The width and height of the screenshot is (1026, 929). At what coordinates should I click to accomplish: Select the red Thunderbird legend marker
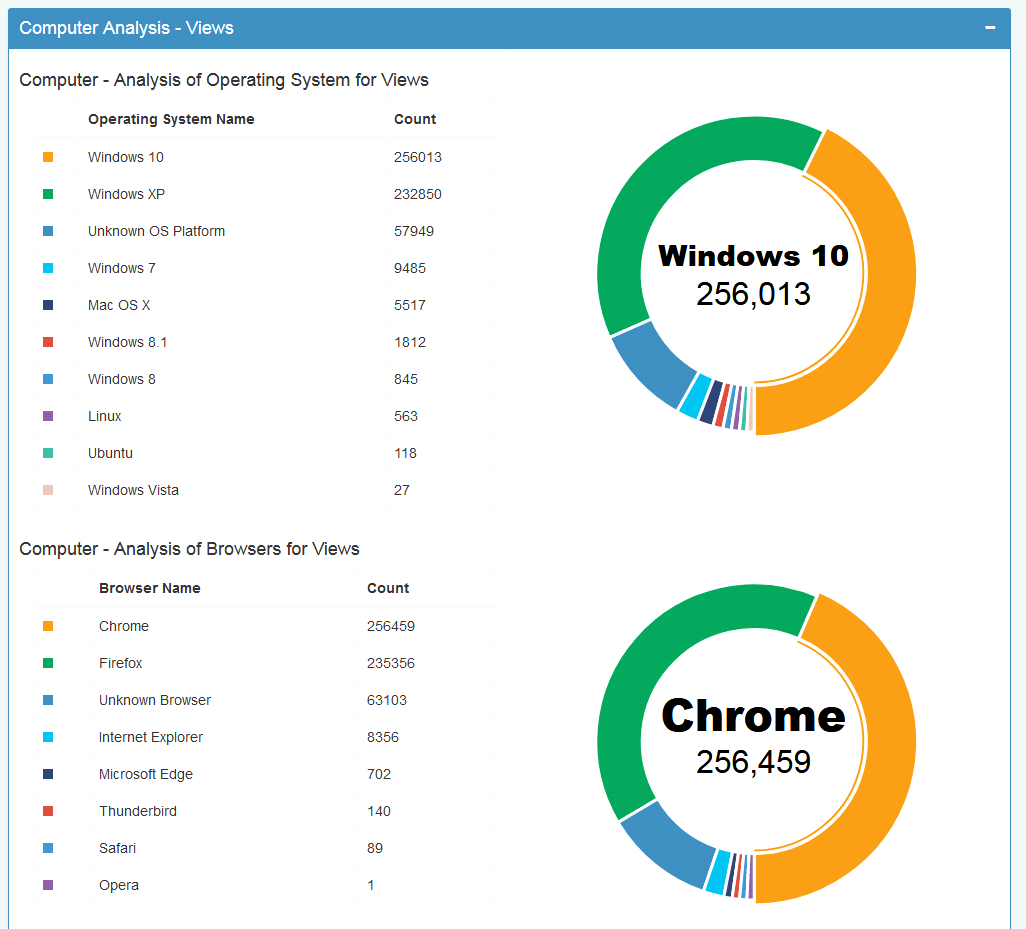click(48, 811)
